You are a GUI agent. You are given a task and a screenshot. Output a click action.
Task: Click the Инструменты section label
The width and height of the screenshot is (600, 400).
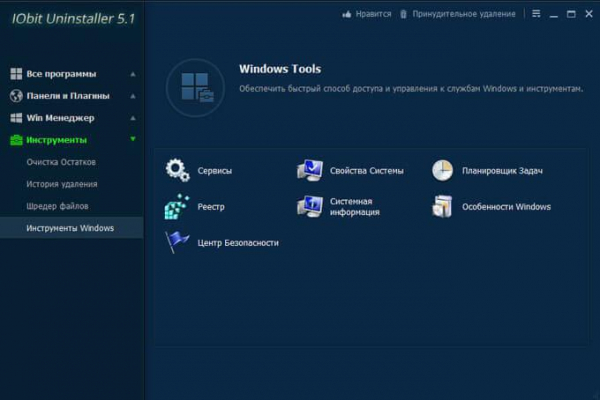pyautogui.click(x=57, y=140)
